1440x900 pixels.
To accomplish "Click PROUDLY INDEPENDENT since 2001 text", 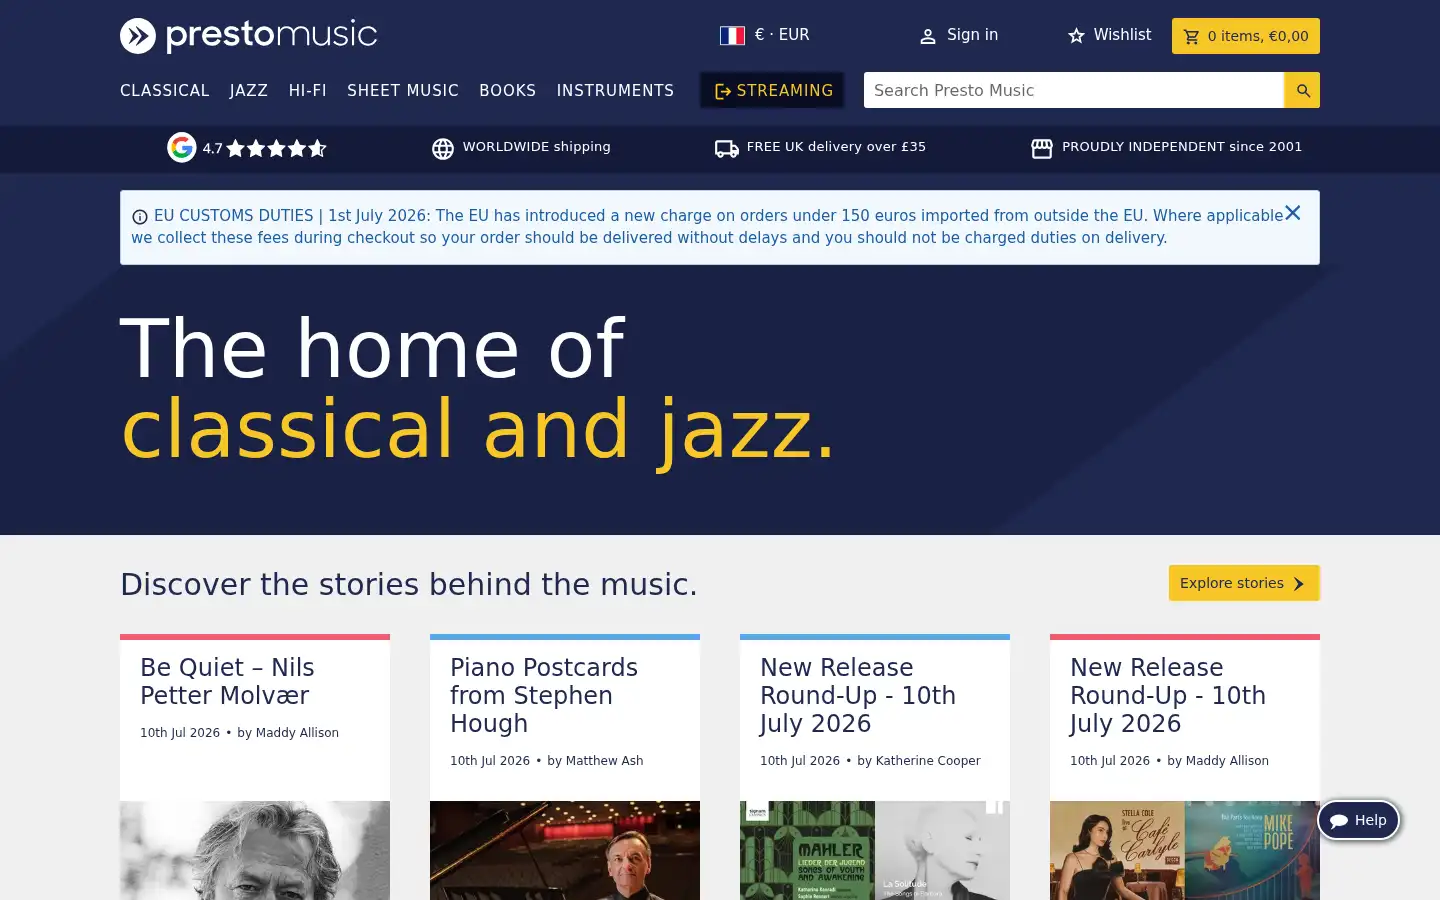I will coord(1182,147).
